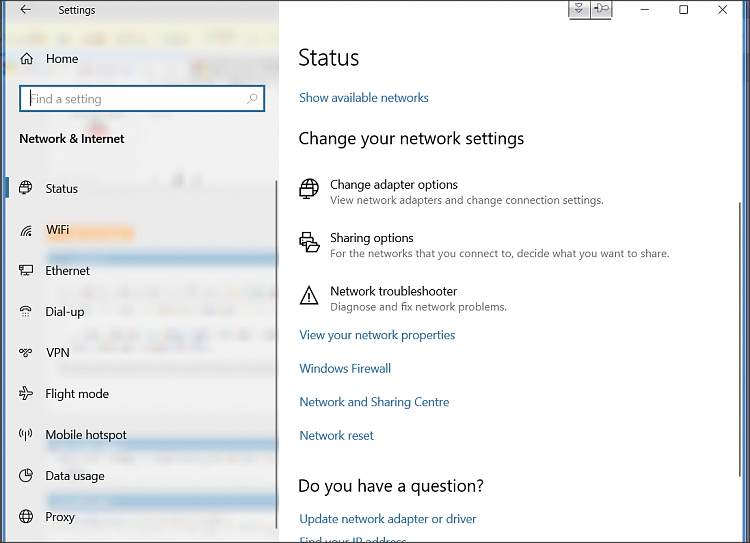Open the VPN settings section
The height and width of the screenshot is (543, 750).
pyautogui.click(x=57, y=353)
